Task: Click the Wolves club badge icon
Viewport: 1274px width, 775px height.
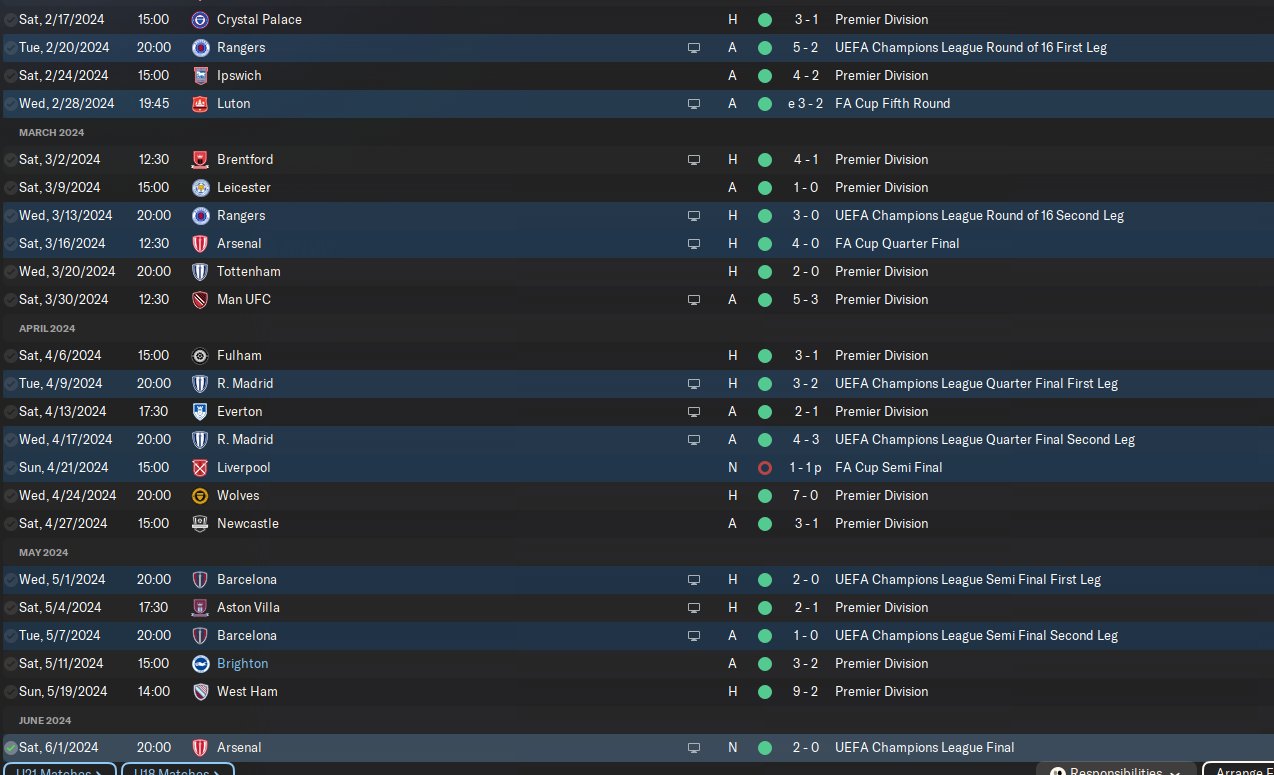Action: pyautogui.click(x=200, y=495)
